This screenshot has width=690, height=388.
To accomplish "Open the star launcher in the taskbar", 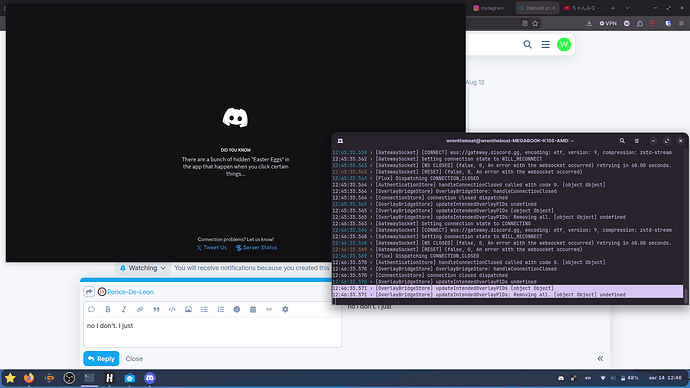I will [x=10, y=378].
